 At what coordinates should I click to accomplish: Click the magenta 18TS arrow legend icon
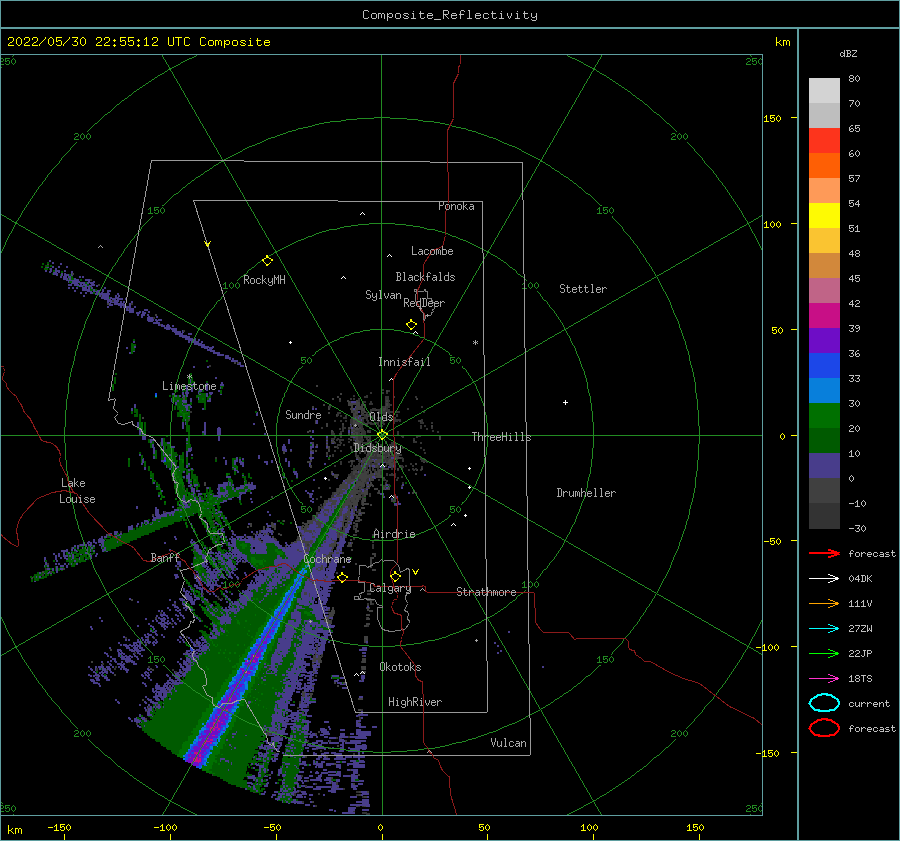(824, 678)
